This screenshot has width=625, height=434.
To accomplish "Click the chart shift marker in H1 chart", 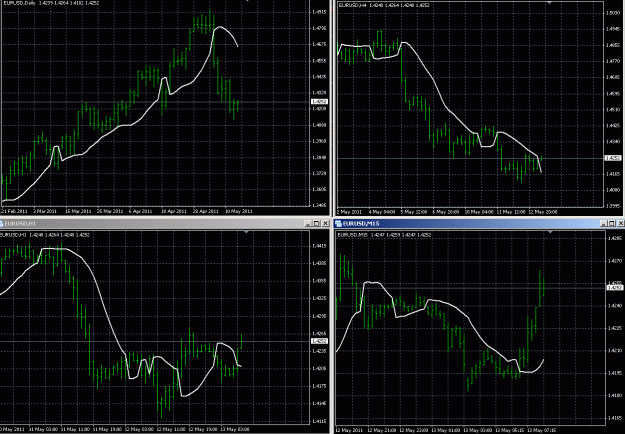I will (246, 232).
